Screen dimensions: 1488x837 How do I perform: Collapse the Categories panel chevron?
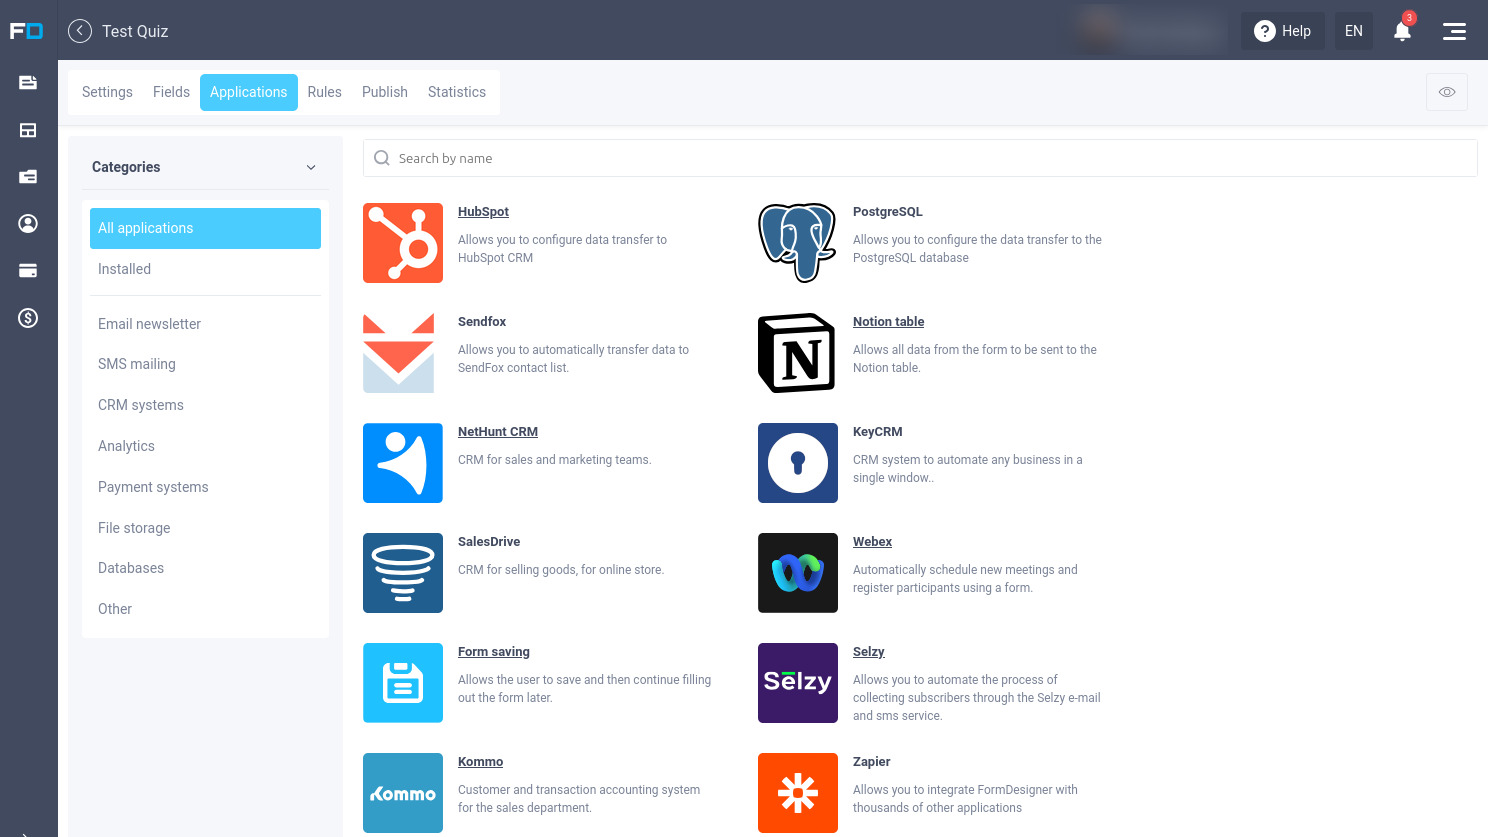[311, 167]
